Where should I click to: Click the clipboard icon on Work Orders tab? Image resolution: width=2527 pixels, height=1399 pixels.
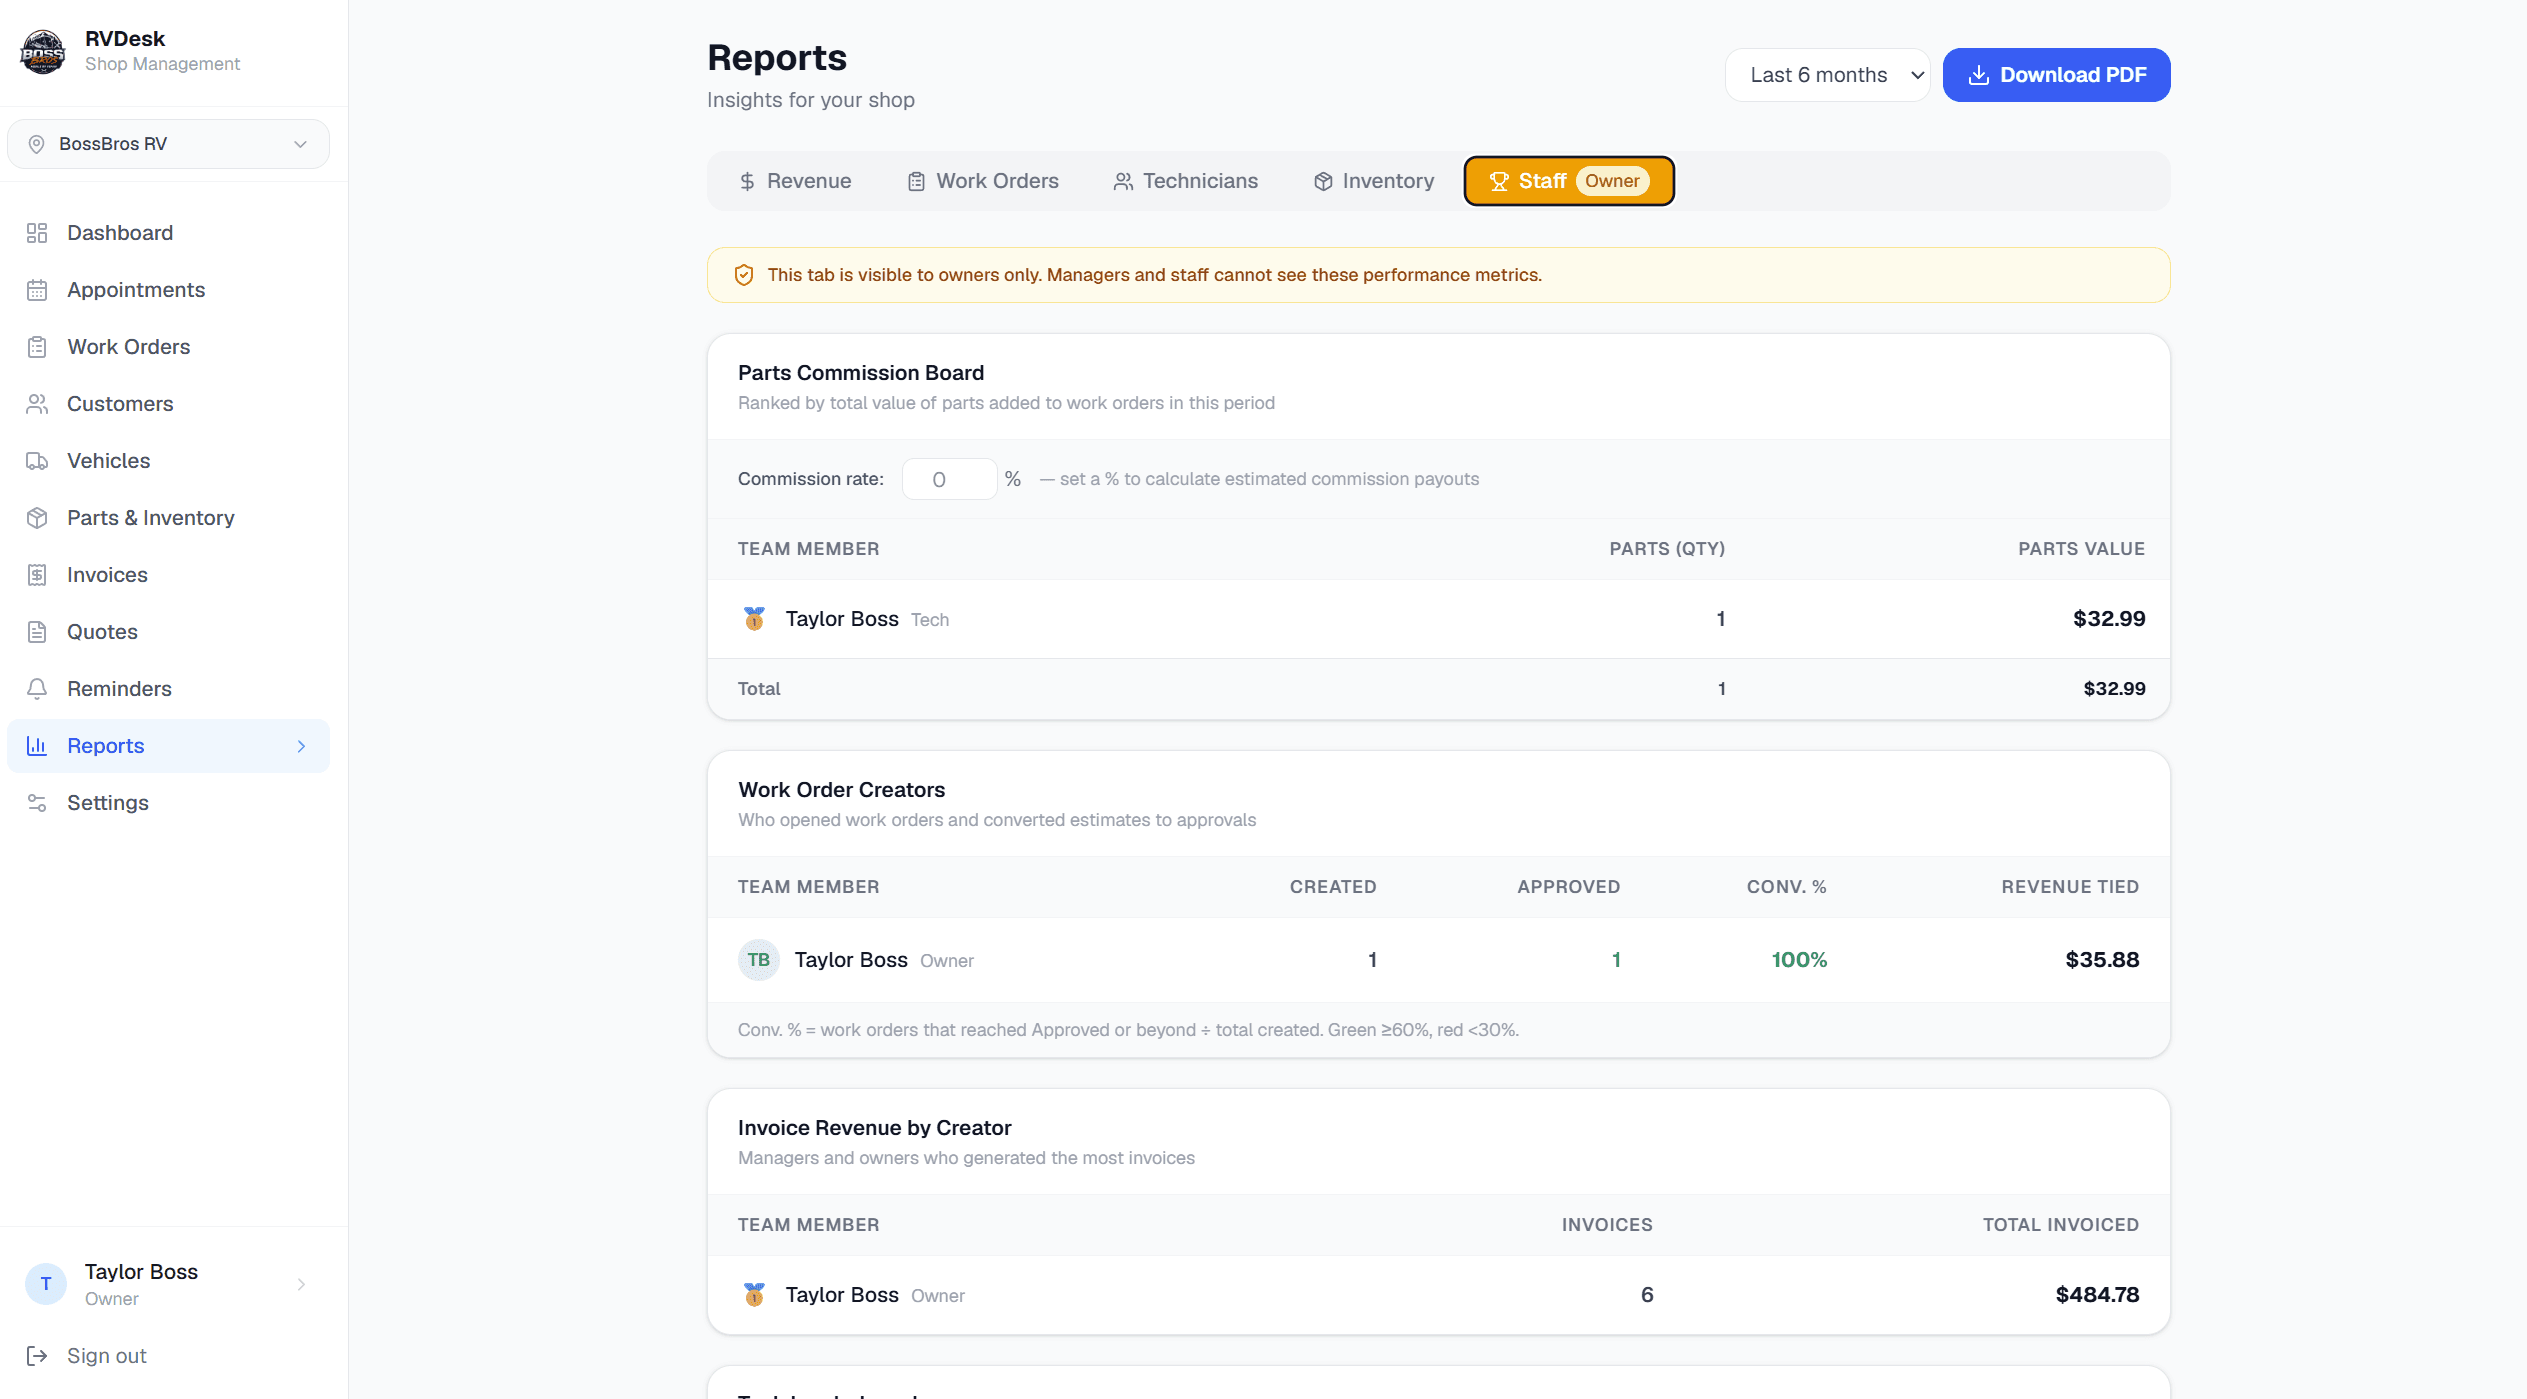916,182
